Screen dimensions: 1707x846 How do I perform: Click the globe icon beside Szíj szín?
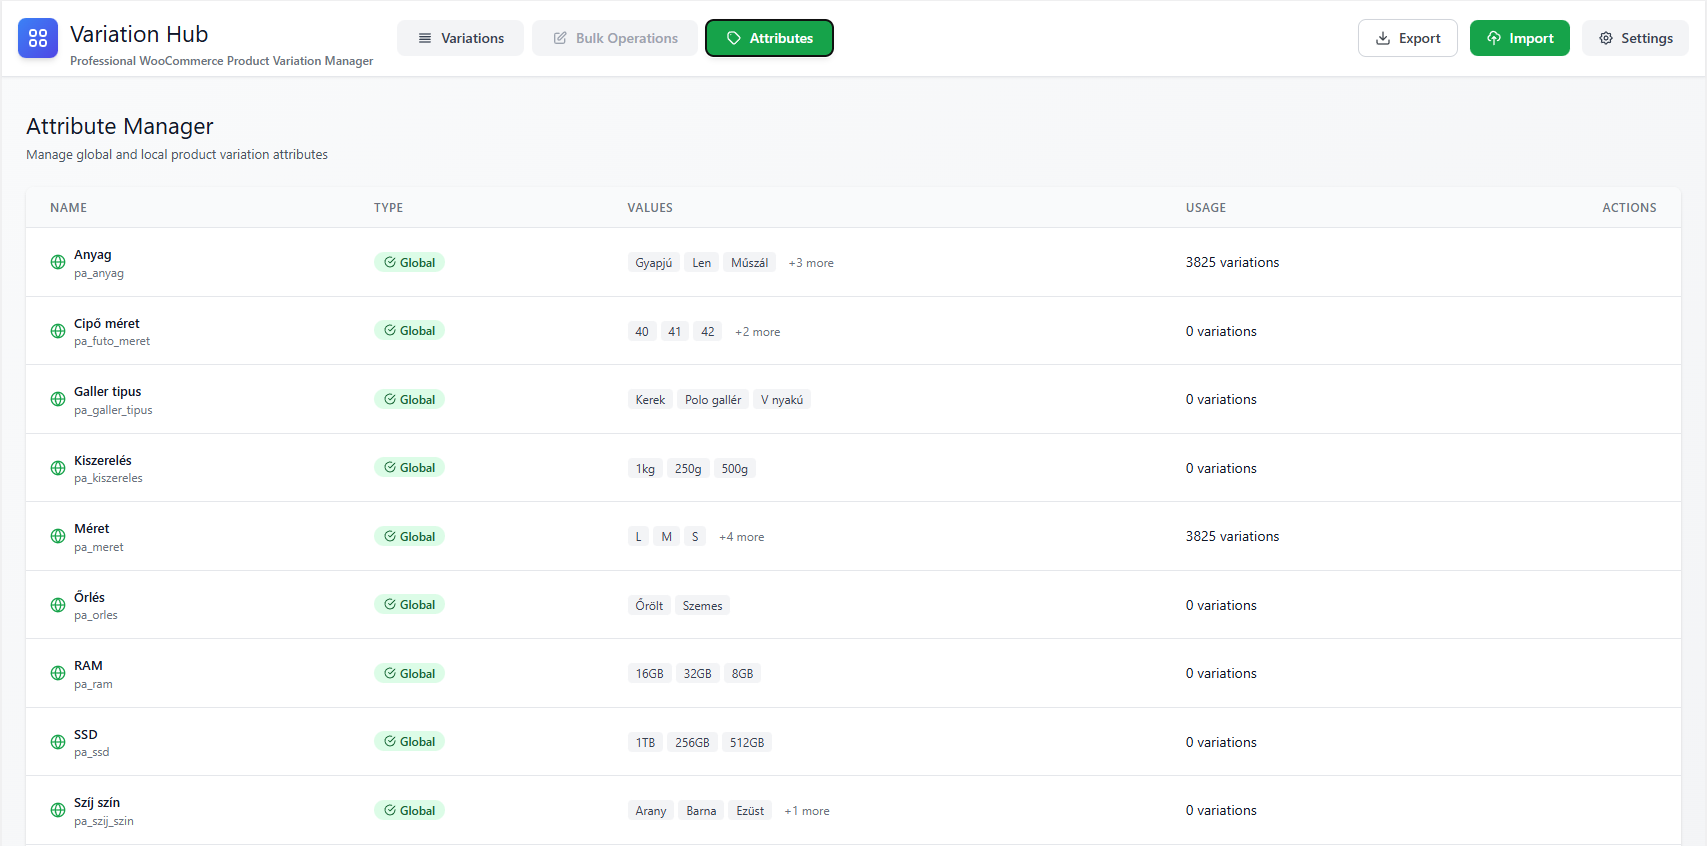[x=58, y=810]
